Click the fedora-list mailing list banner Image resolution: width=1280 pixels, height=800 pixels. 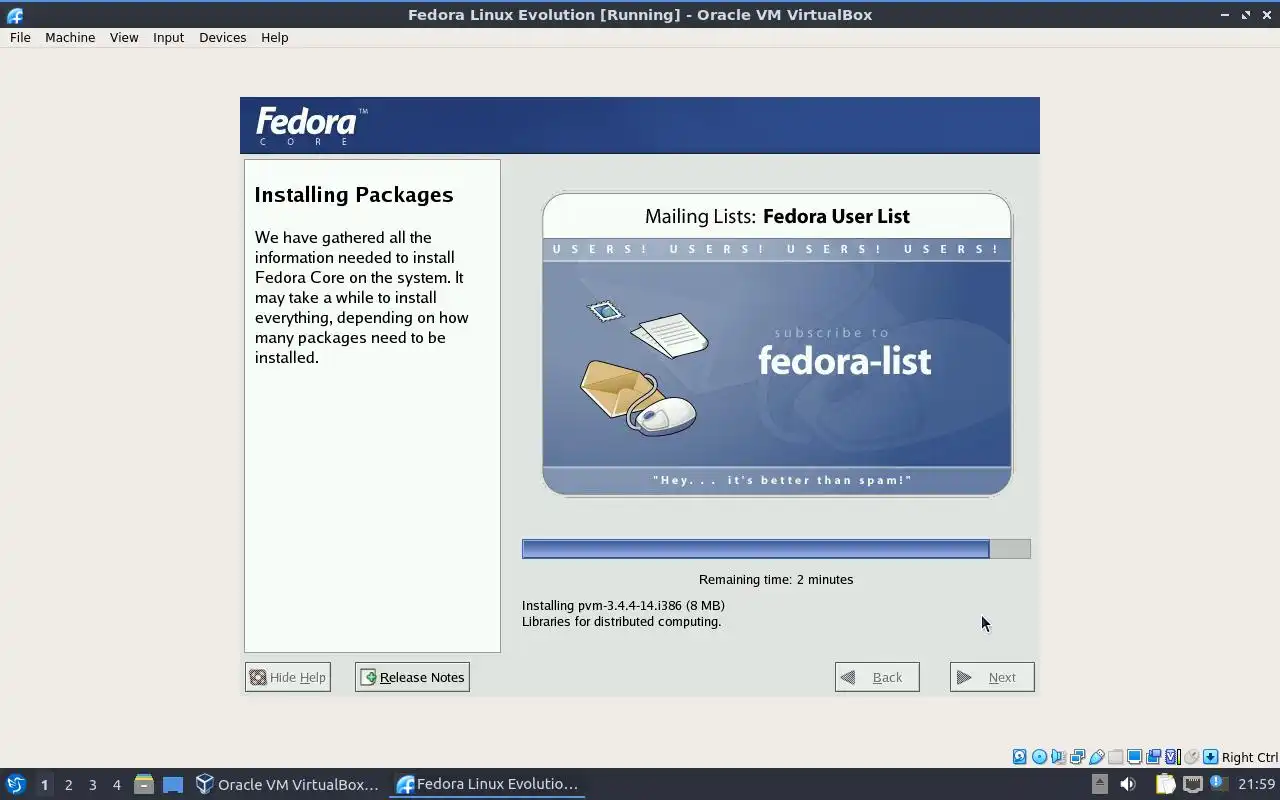pos(777,344)
